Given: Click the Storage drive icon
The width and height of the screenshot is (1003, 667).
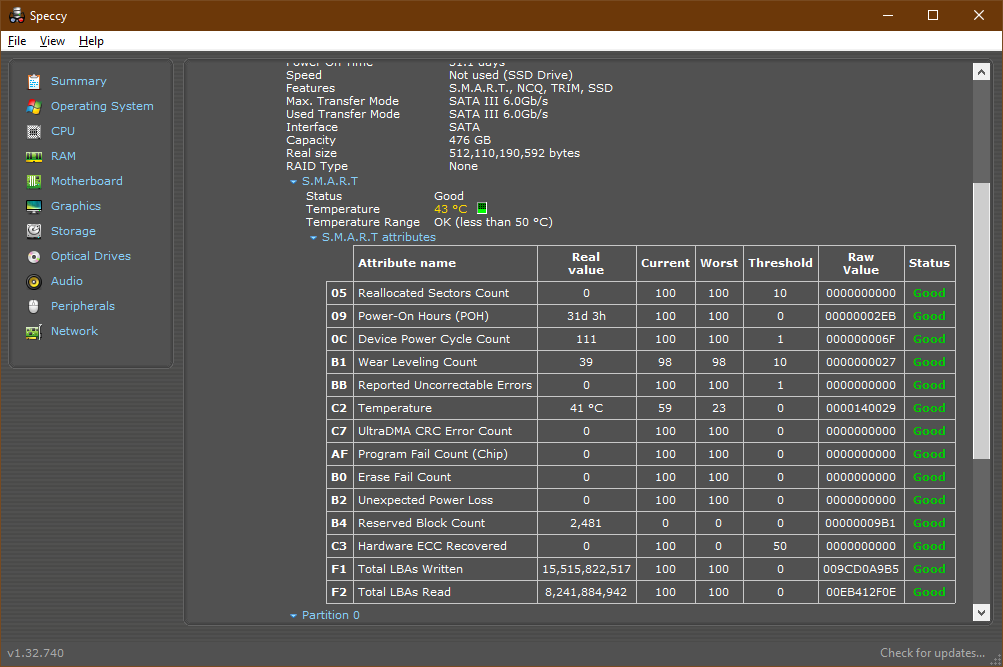Looking at the screenshot, I should click(x=34, y=231).
